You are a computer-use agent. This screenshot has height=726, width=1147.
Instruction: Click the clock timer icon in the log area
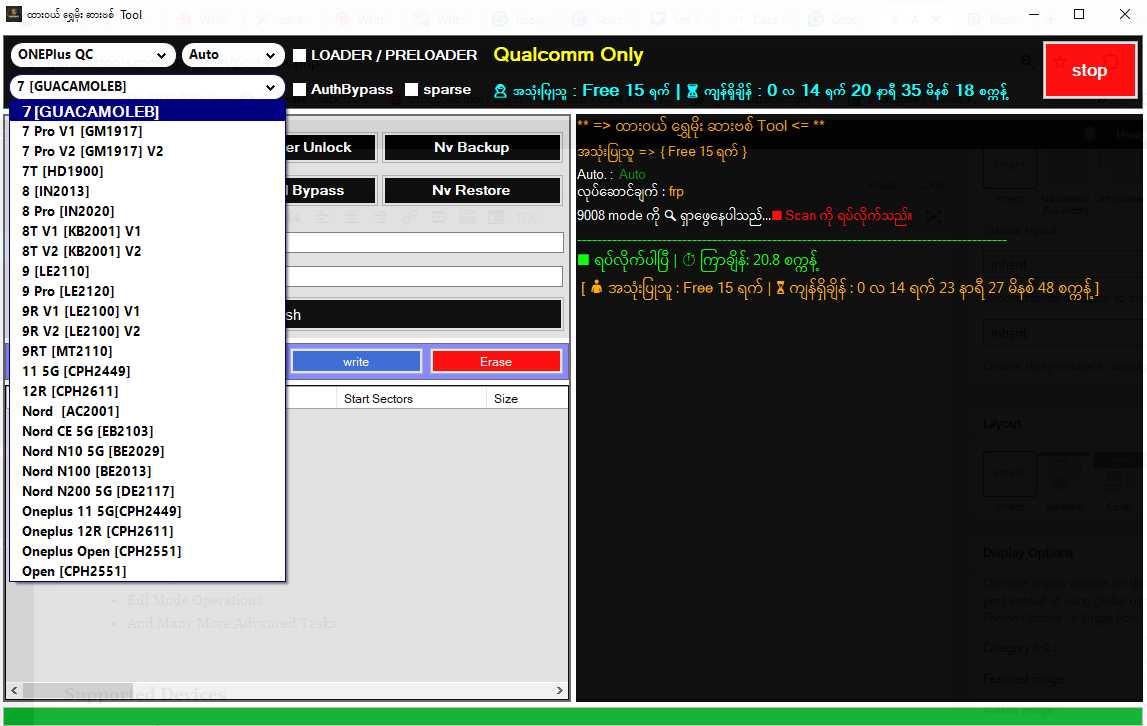(x=689, y=260)
